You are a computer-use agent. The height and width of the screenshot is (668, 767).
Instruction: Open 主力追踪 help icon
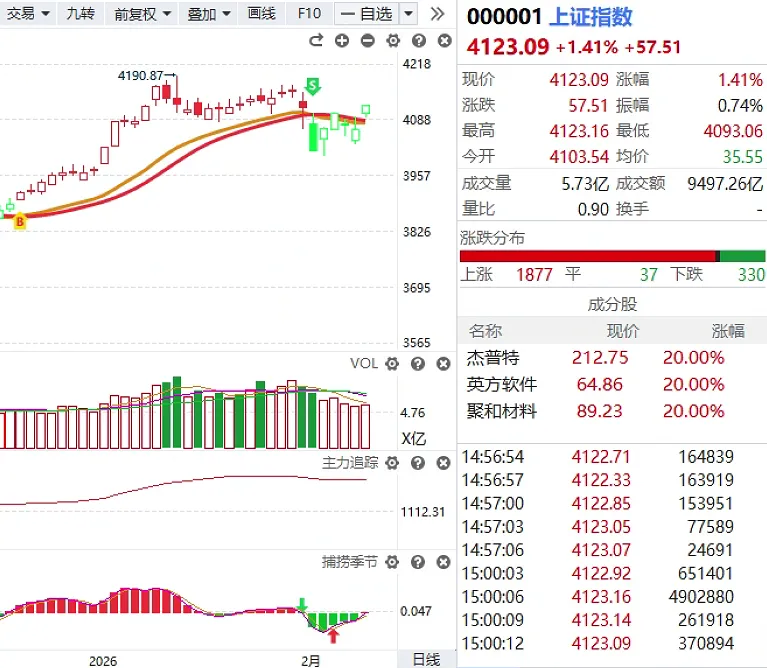[x=418, y=463]
